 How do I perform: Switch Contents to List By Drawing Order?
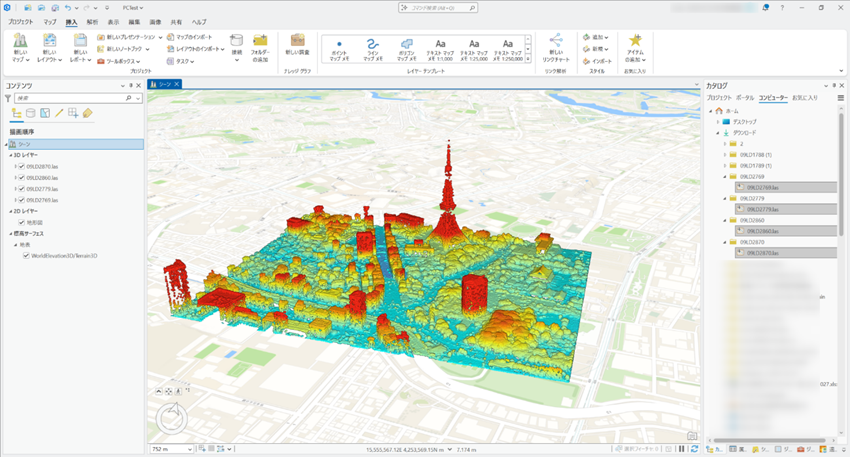point(17,113)
